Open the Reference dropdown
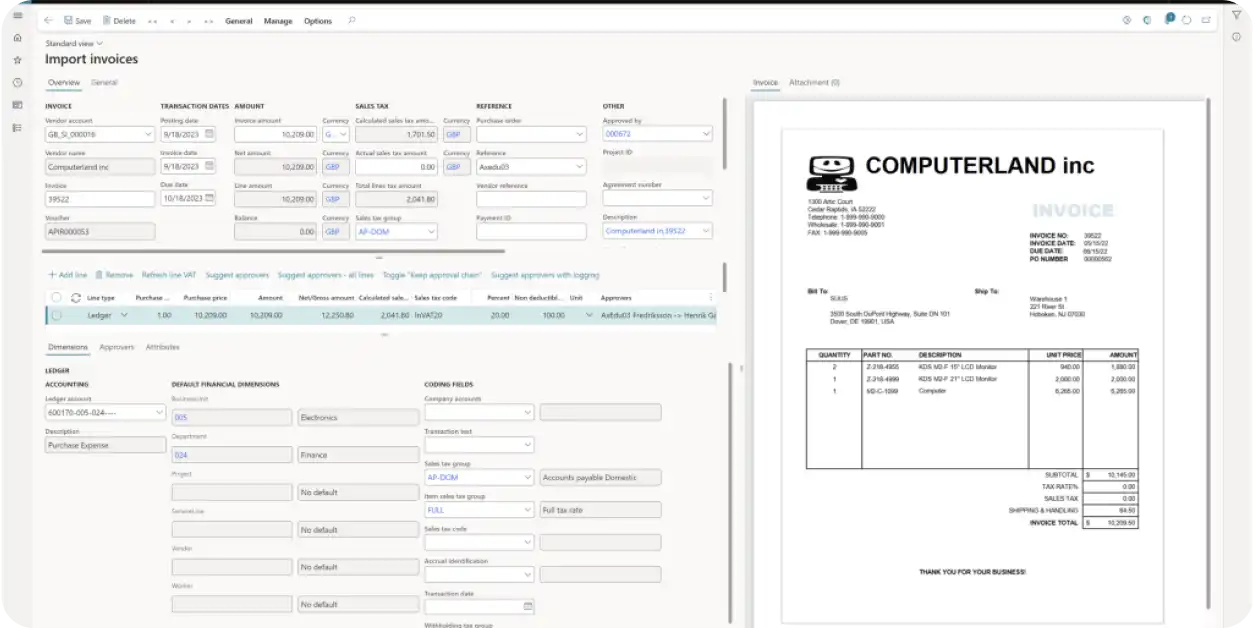Image resolution: width=1253 pixels, height=628 pixels. click(x=580, y=166)
